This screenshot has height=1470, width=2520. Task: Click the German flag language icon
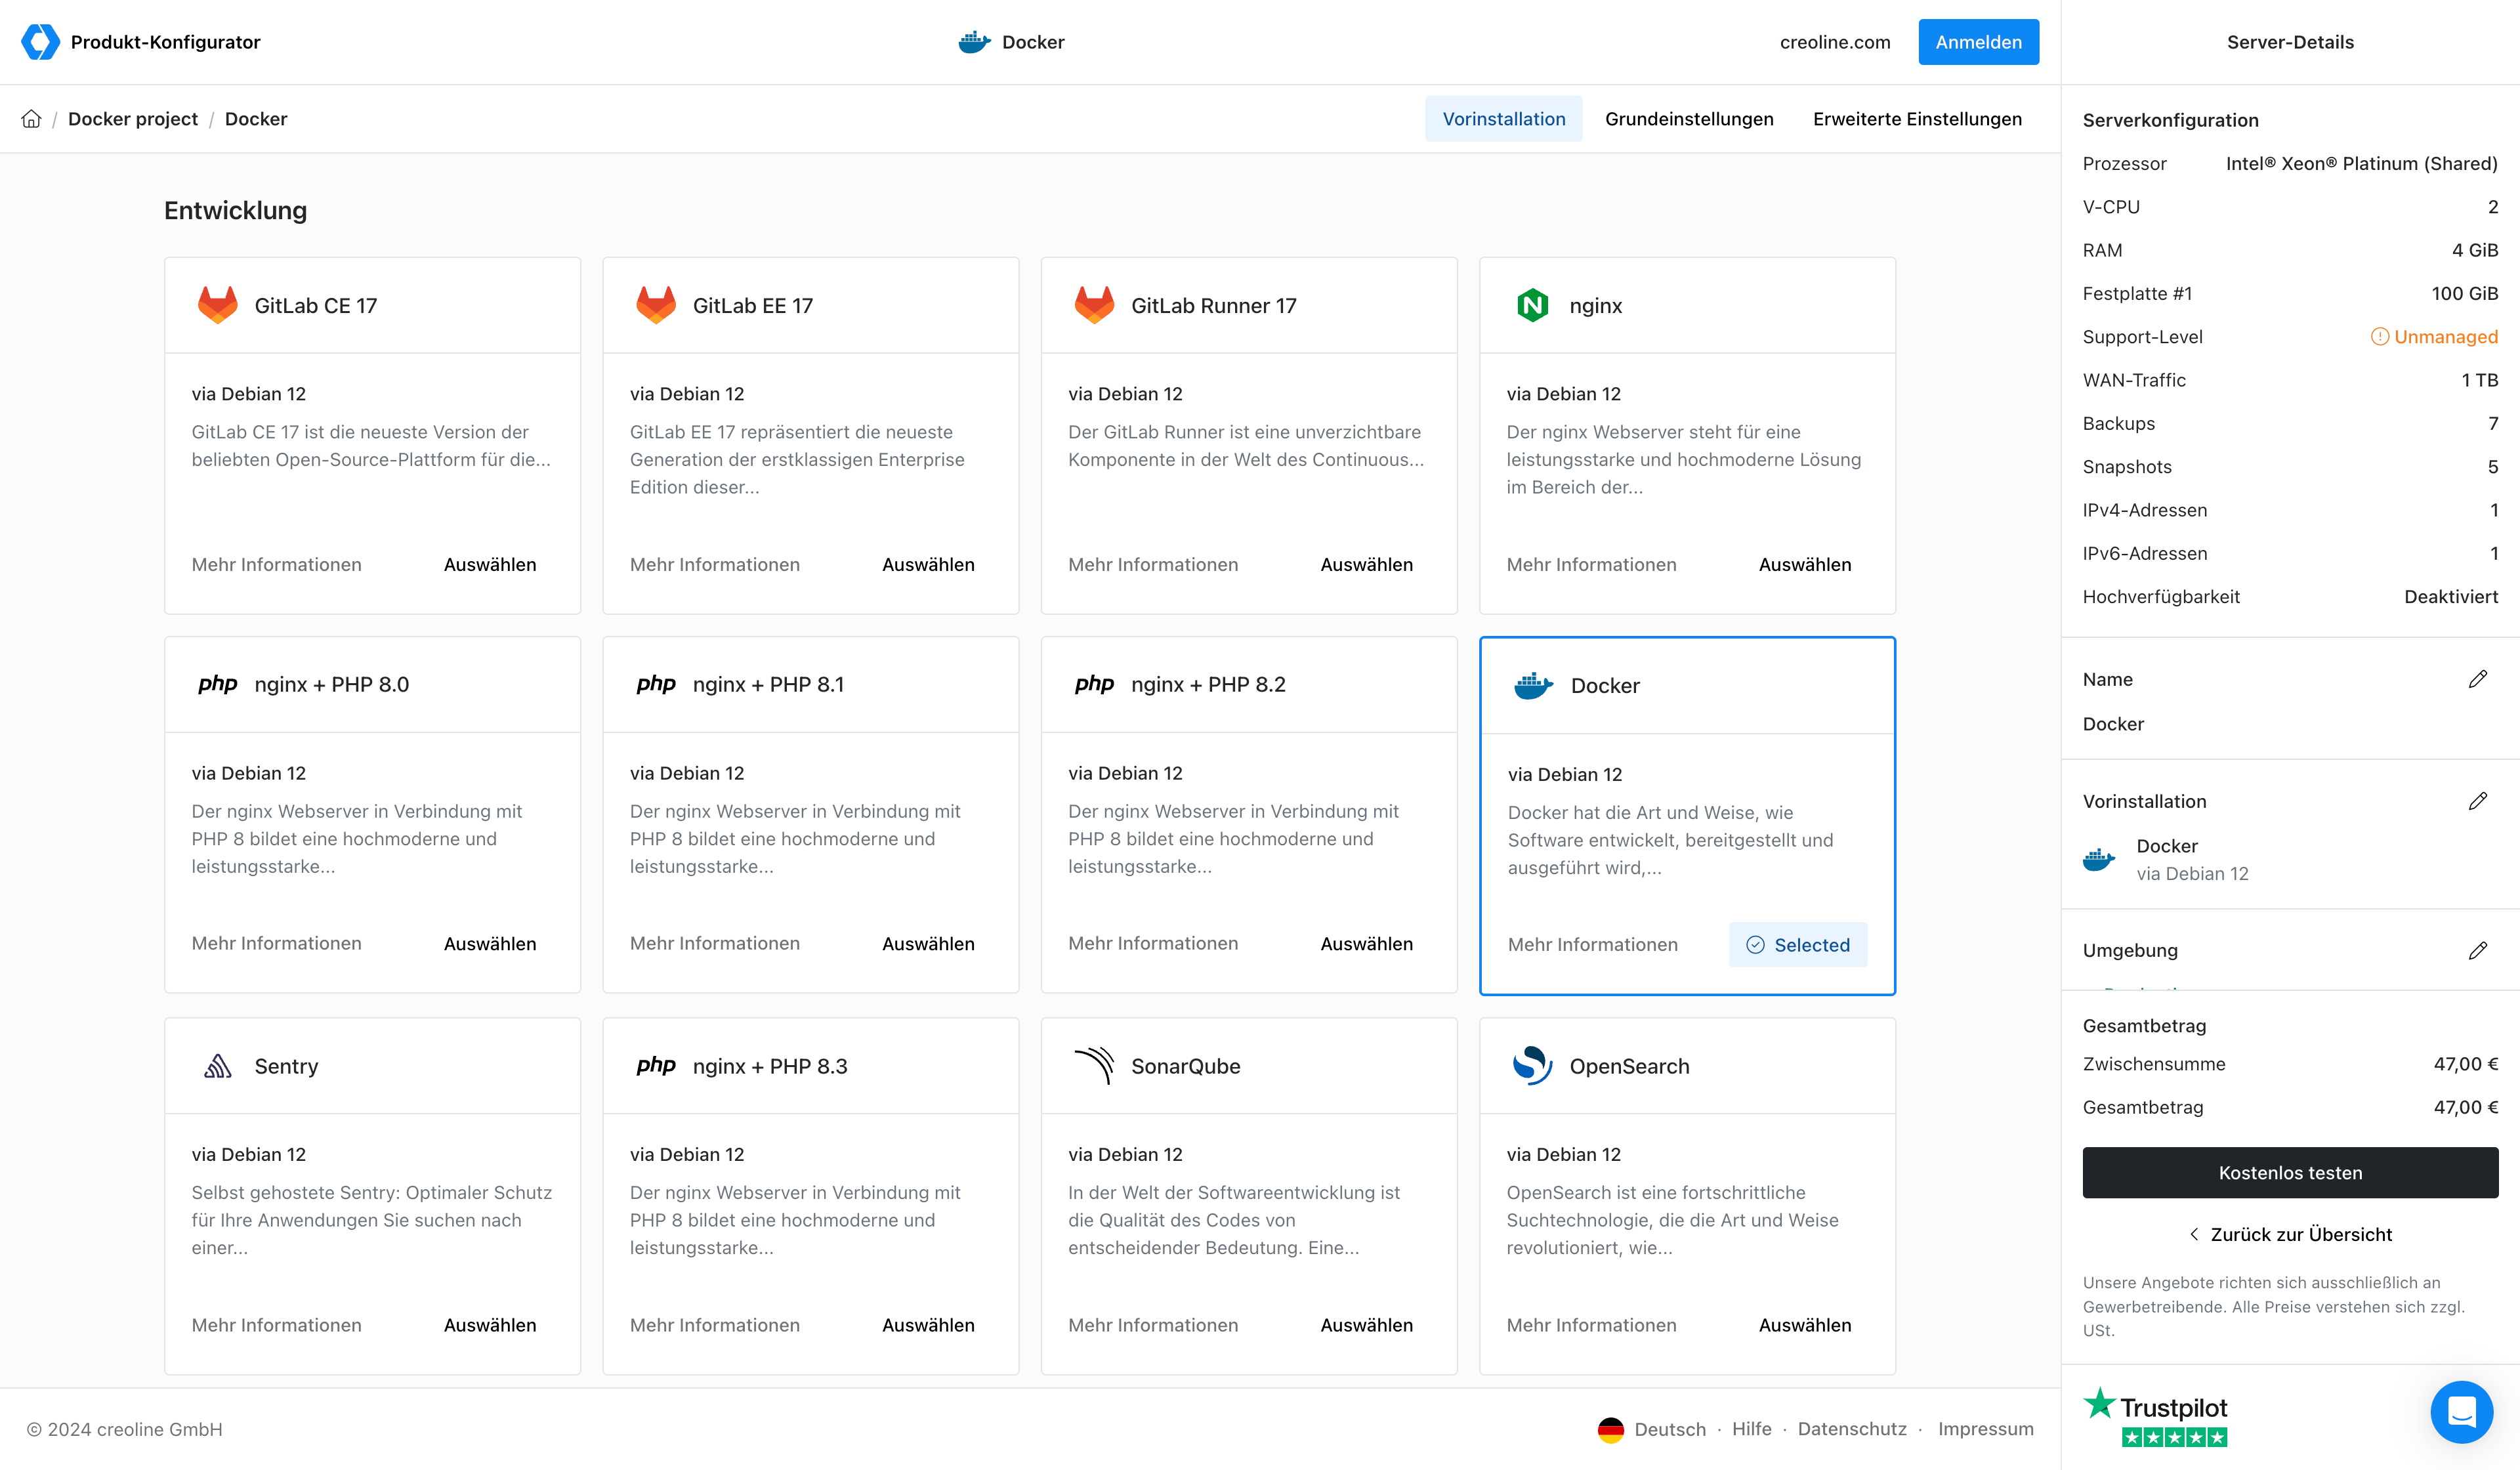[1610, 1430]
